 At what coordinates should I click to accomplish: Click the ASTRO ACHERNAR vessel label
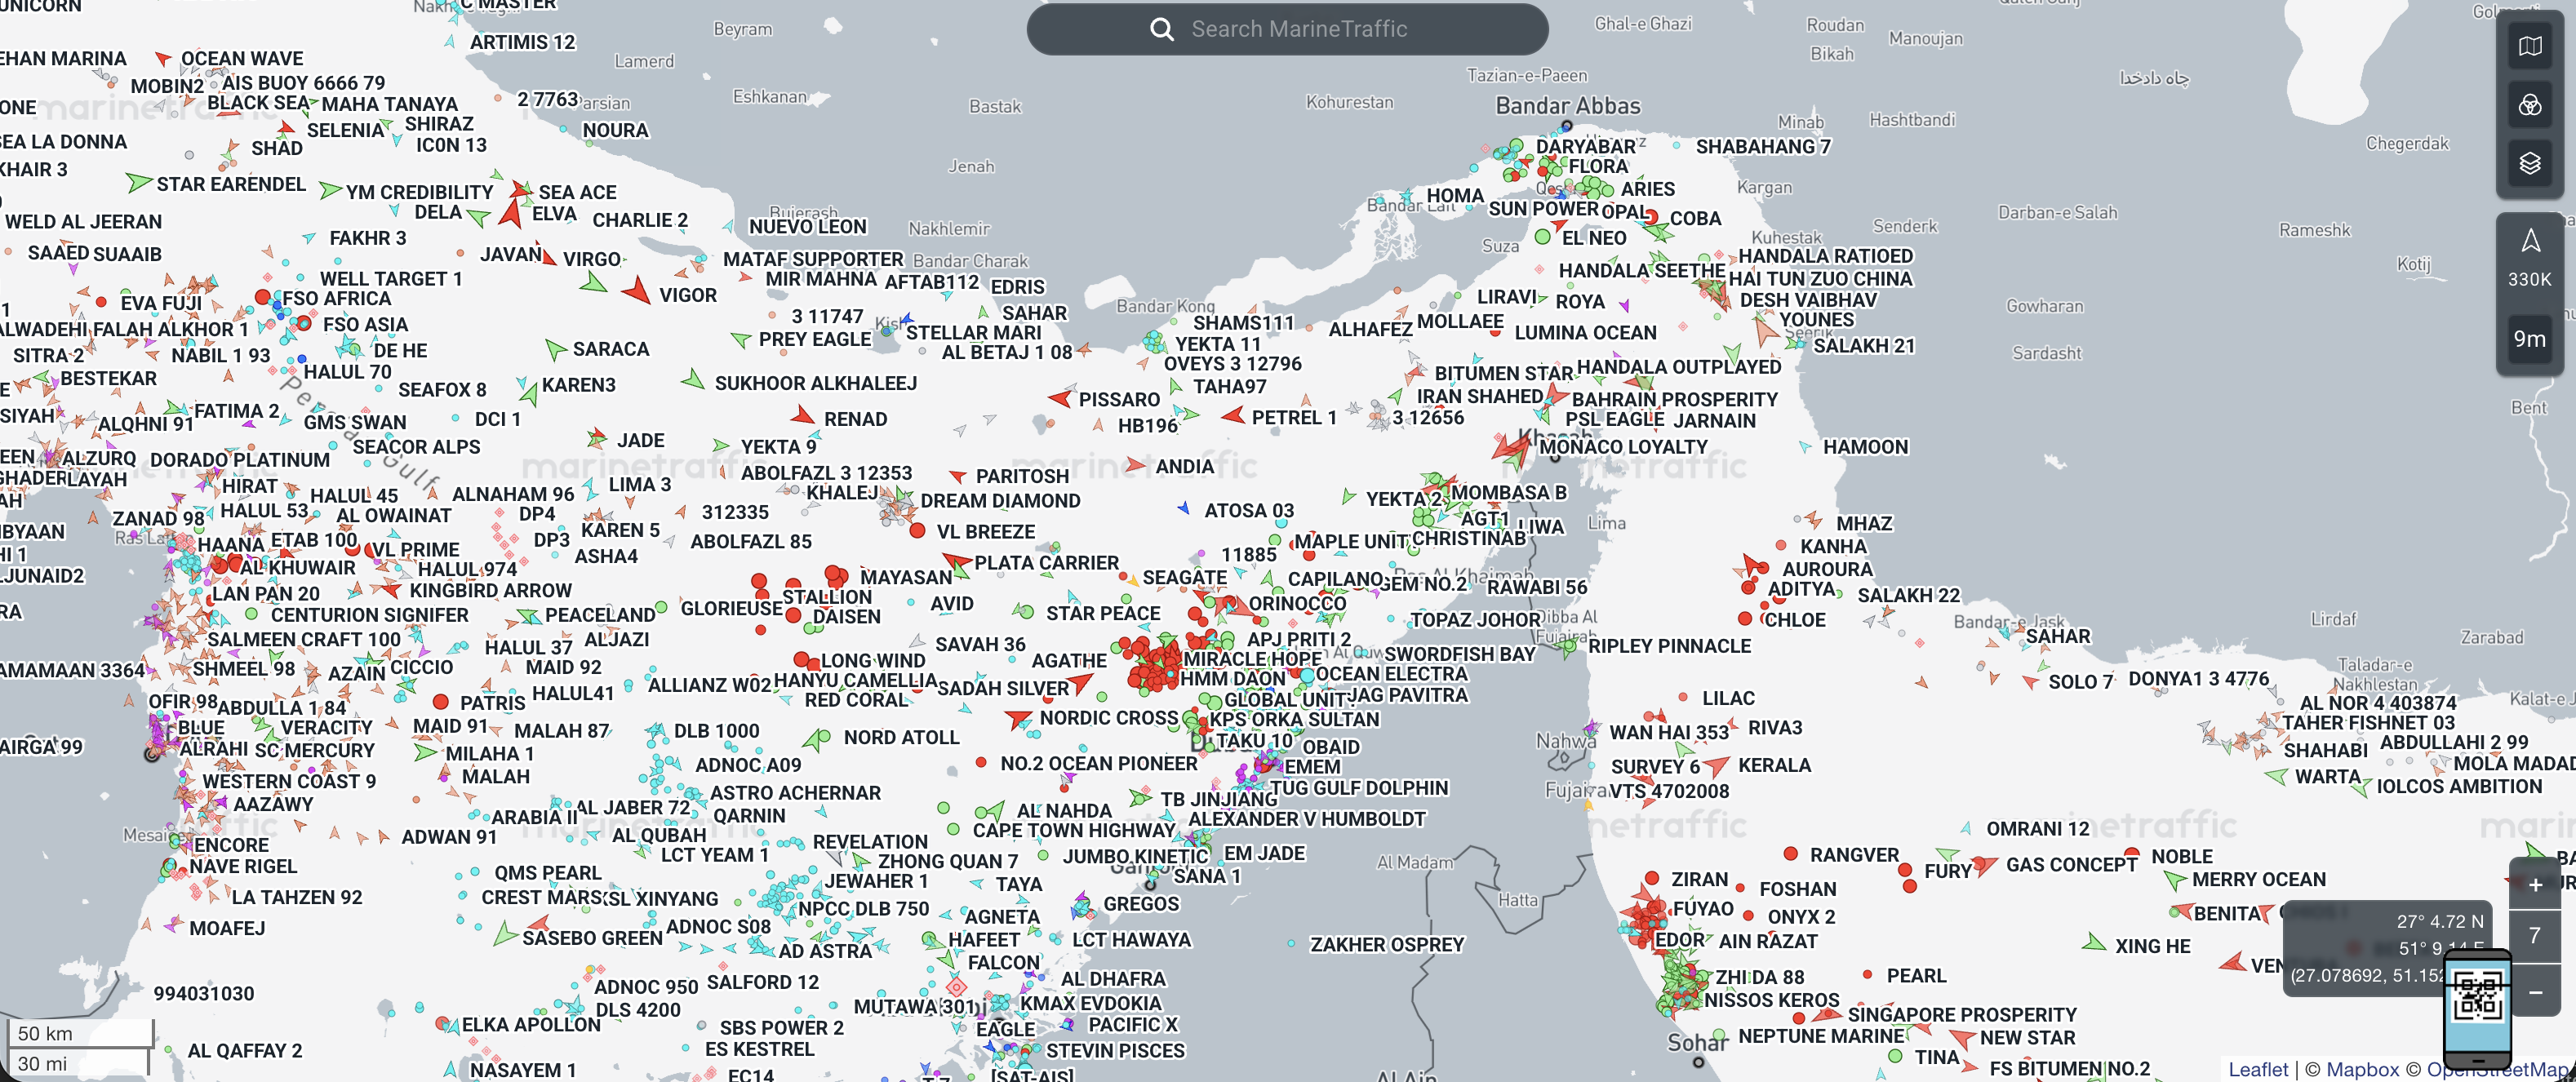coord(795,793)
